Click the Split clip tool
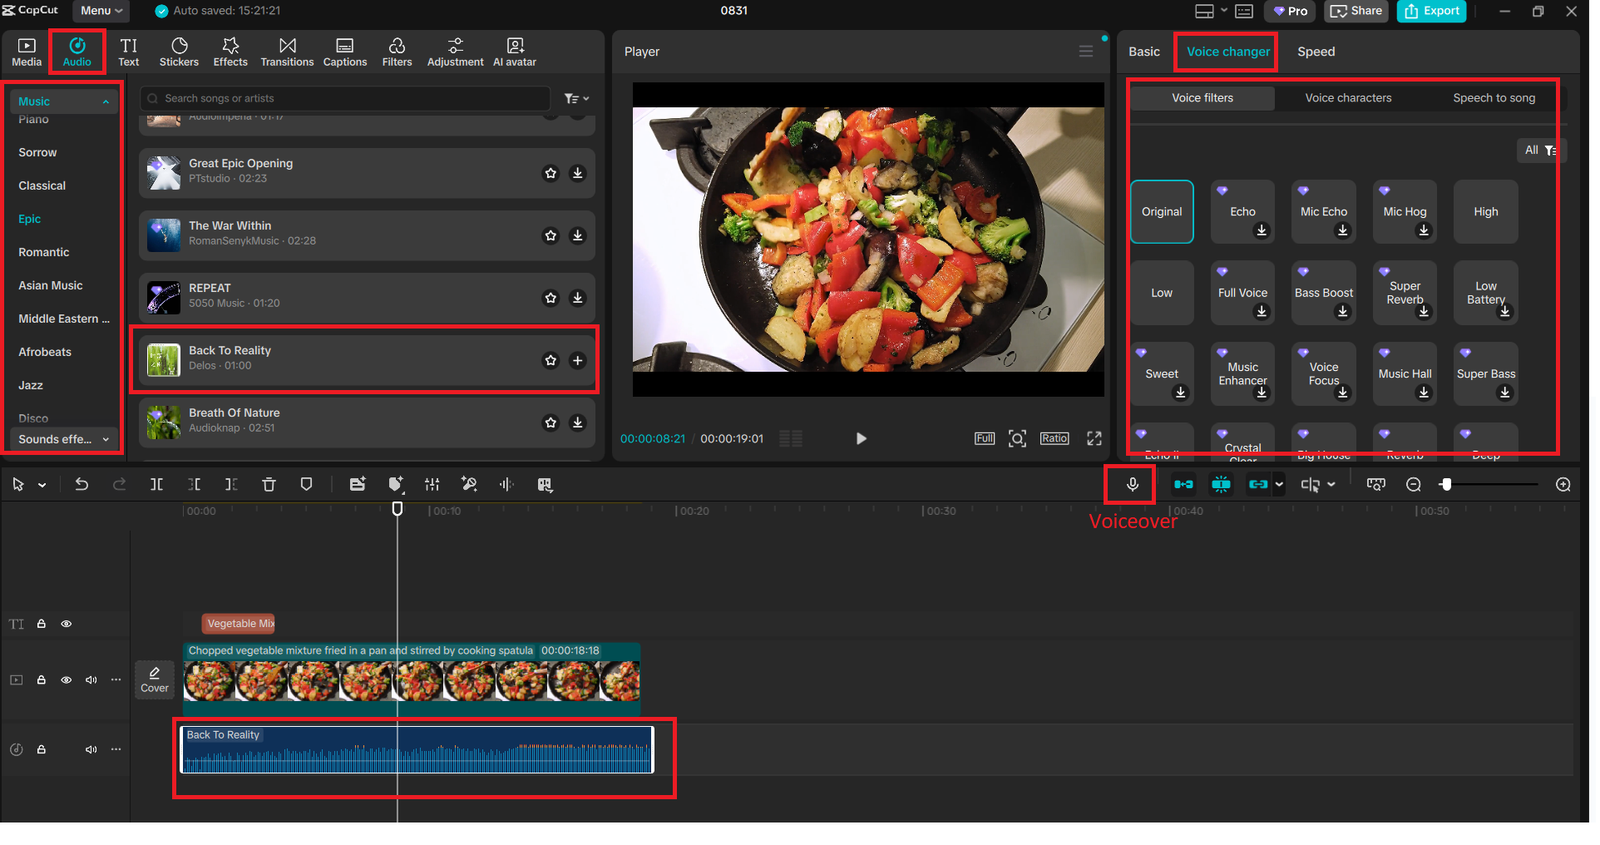 point(157,484)
